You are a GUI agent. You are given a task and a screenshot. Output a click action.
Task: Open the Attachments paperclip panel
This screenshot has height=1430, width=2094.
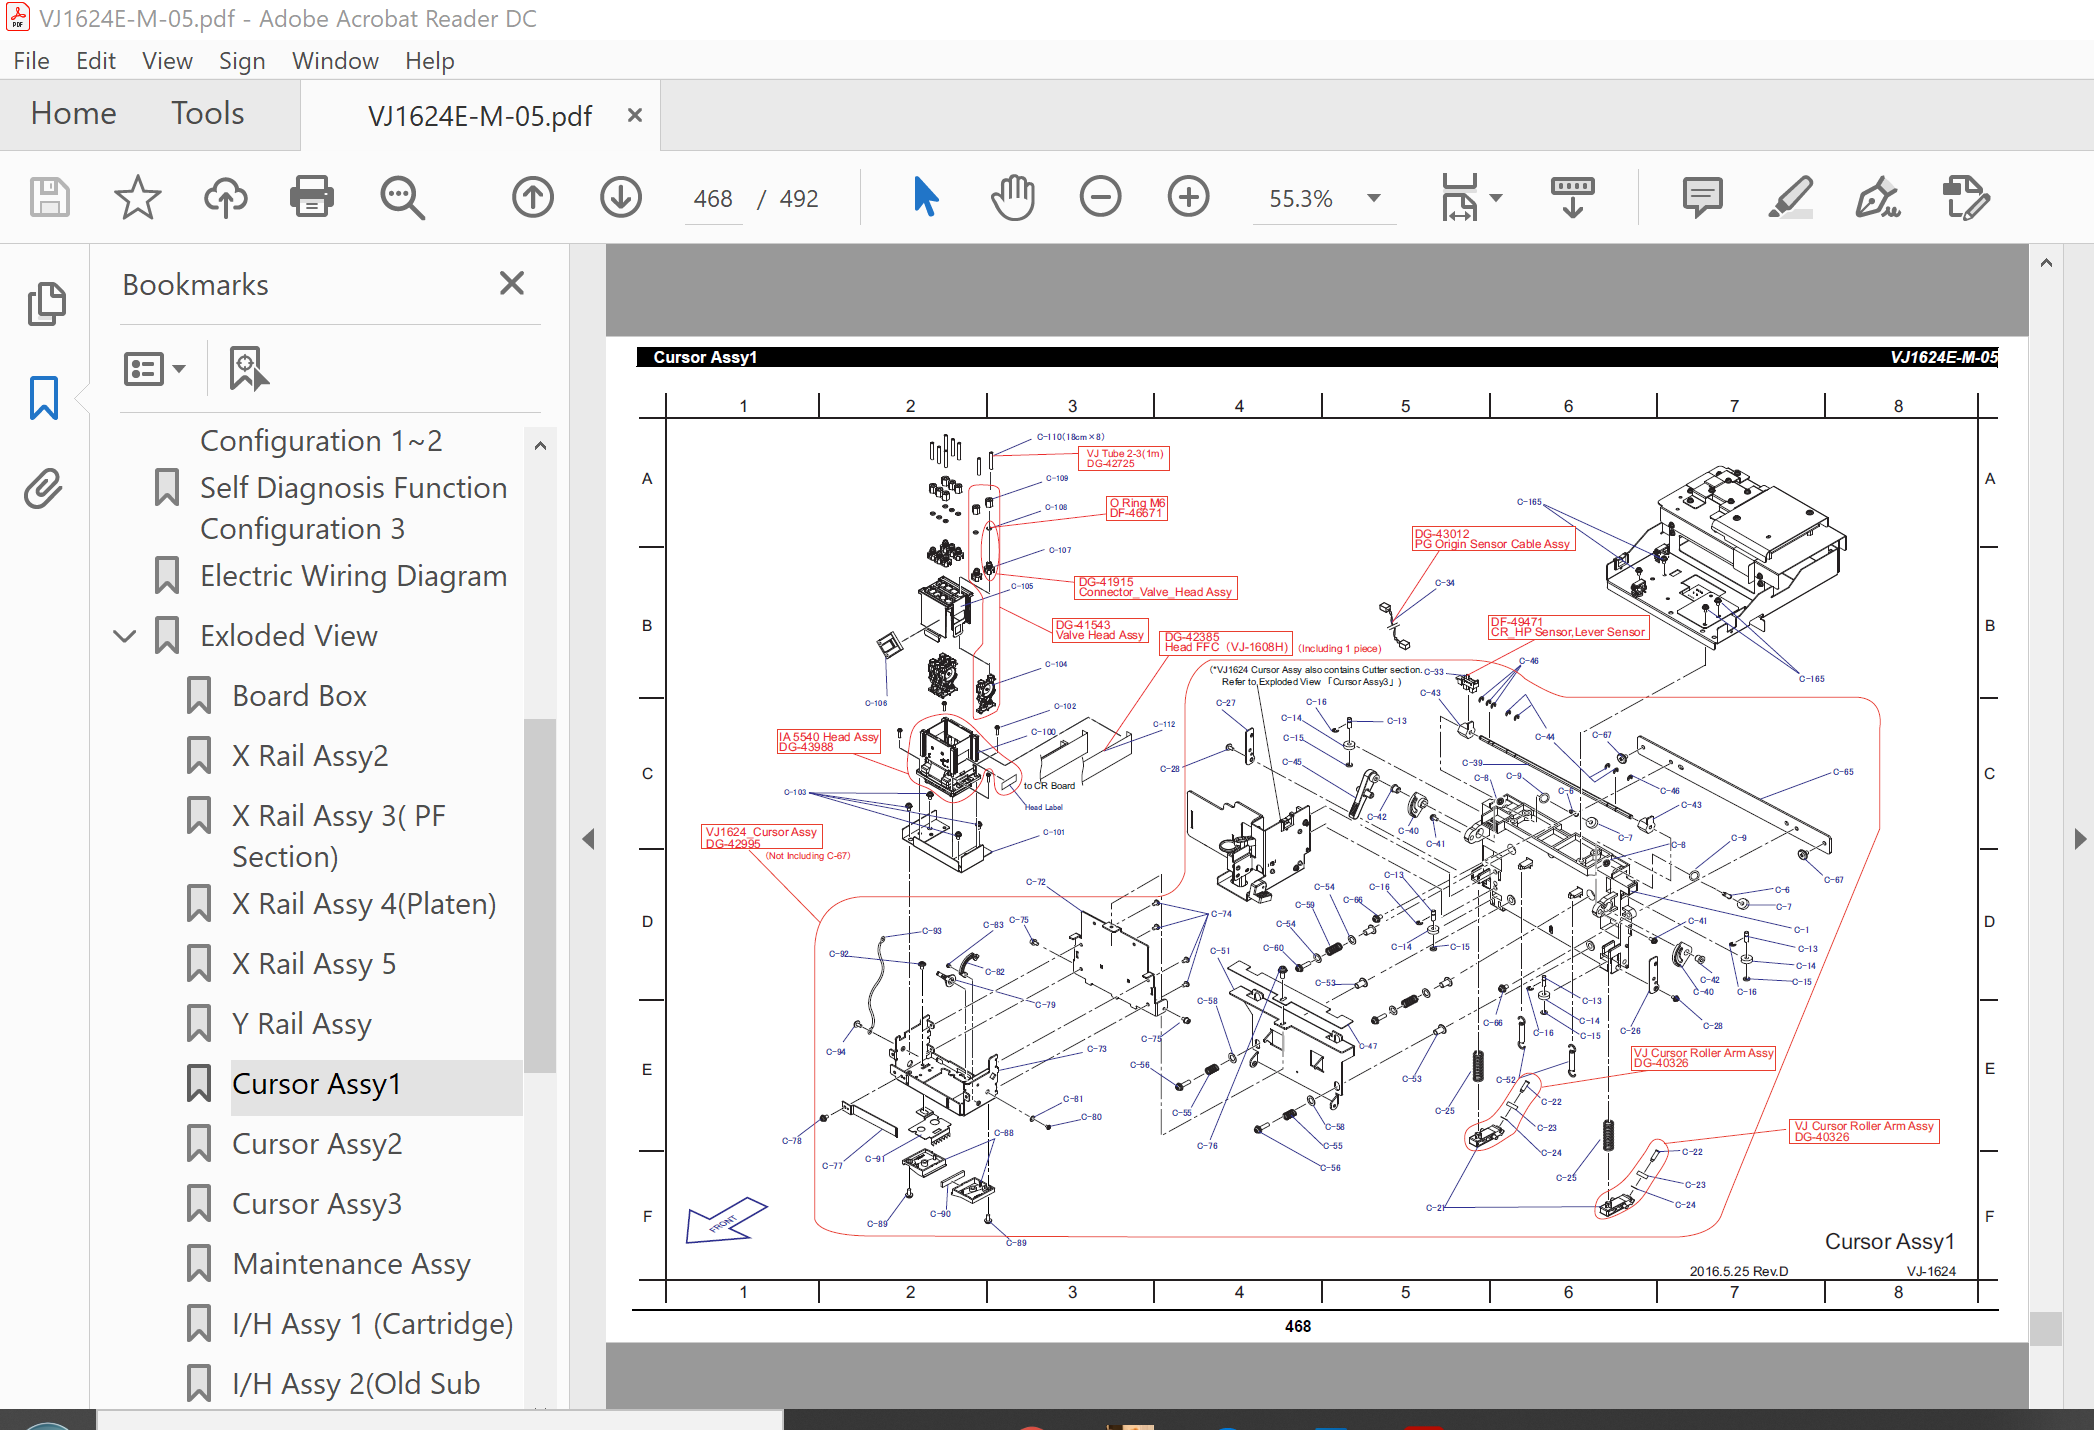tap(44, 489)
